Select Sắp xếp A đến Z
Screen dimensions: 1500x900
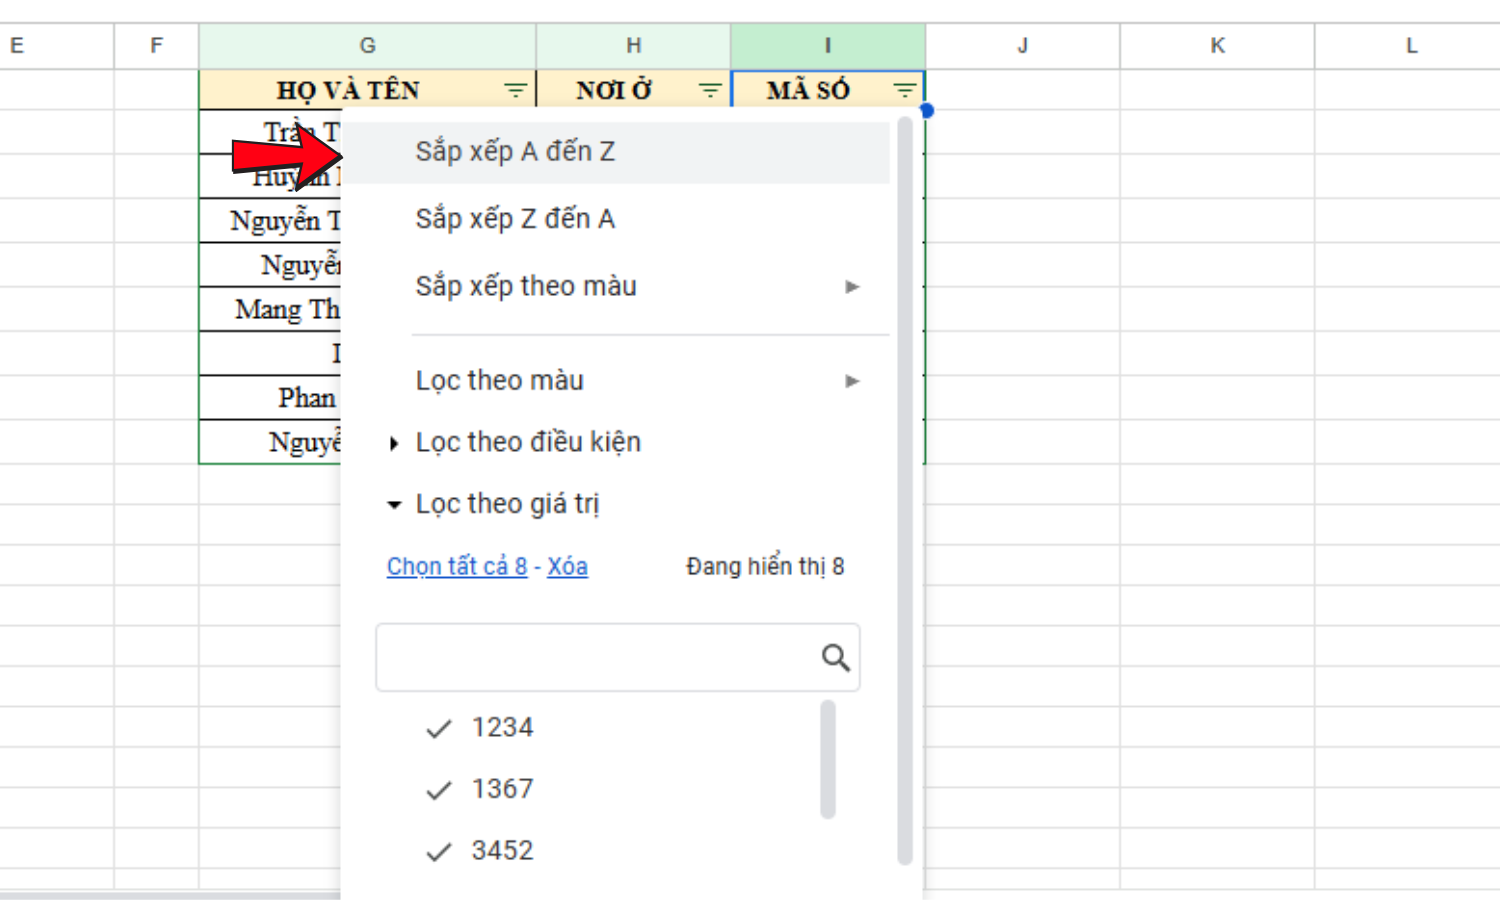click(x=516, y=151)
